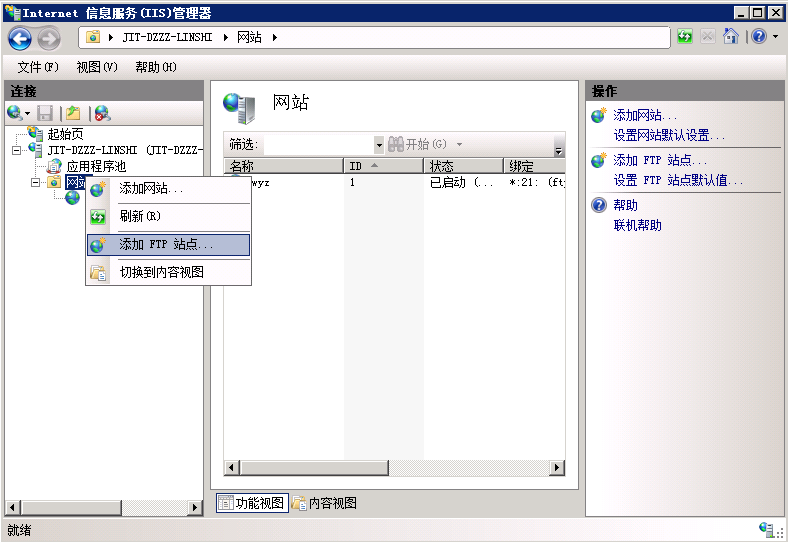Click the up-folder icon in 连接 toolbar
The image size is (788, 542).
tap(73, 114)
